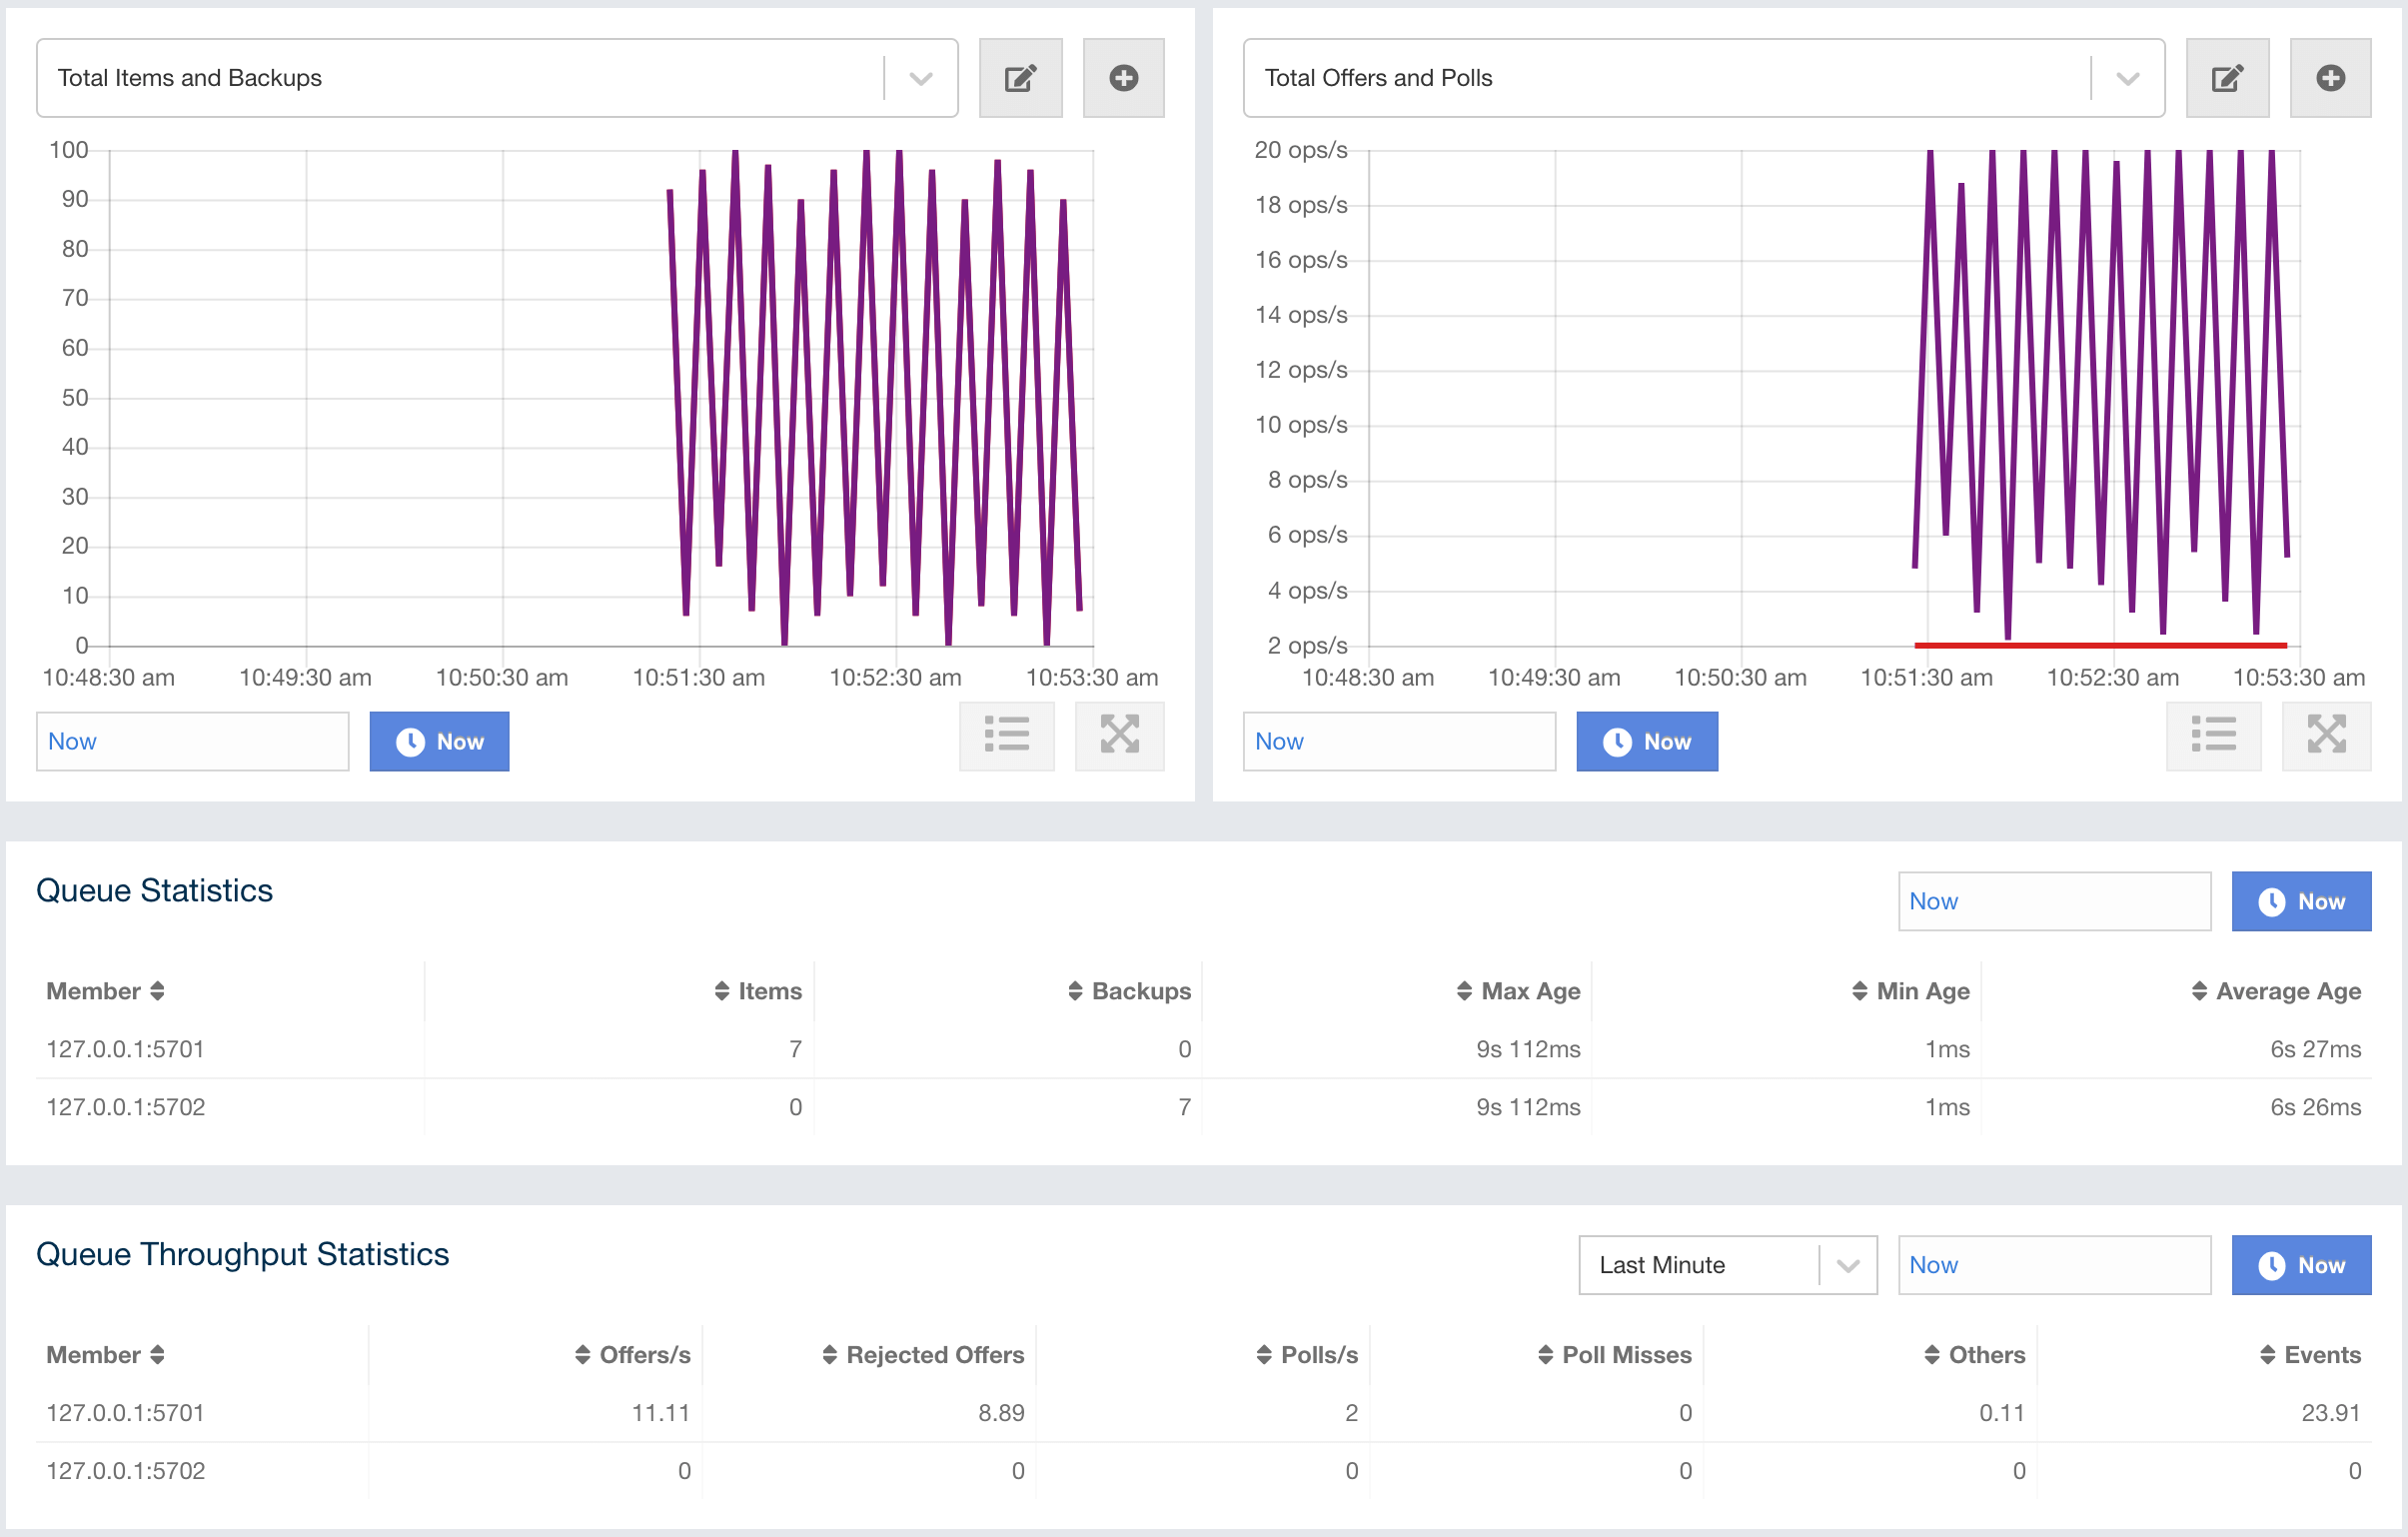The width and height of the screenshot is (2408, 1537).
Task: Click Now button in Queue Statistics section
Action: point(2300,901)
